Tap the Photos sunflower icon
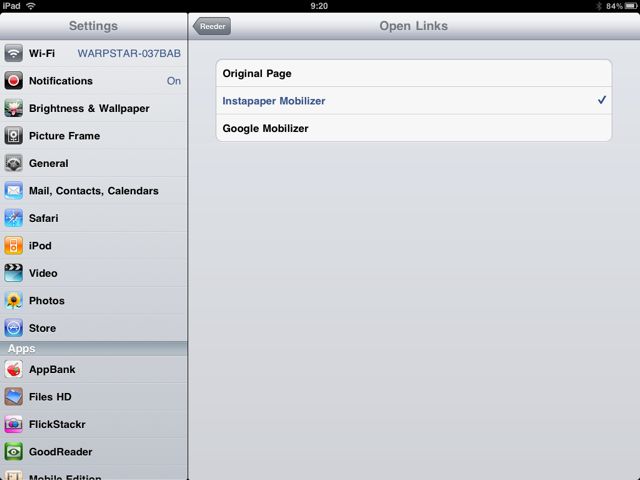Viewport: 640px width, 480px height. click(x=13, y=300)
